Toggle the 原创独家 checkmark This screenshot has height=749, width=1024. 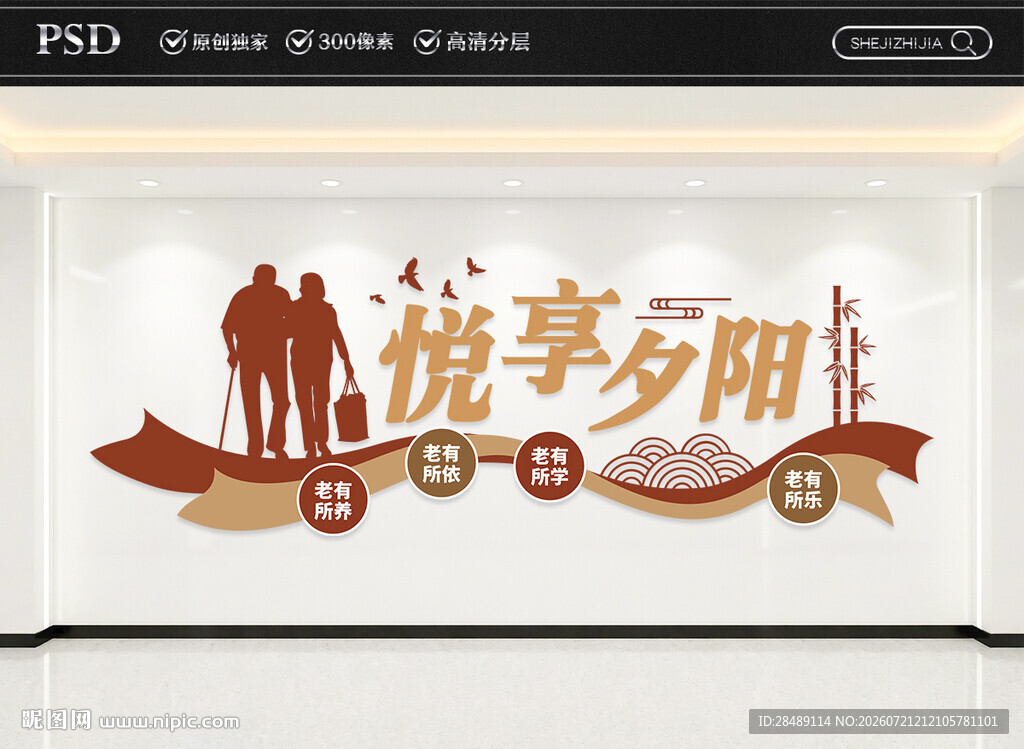[173, 41]
